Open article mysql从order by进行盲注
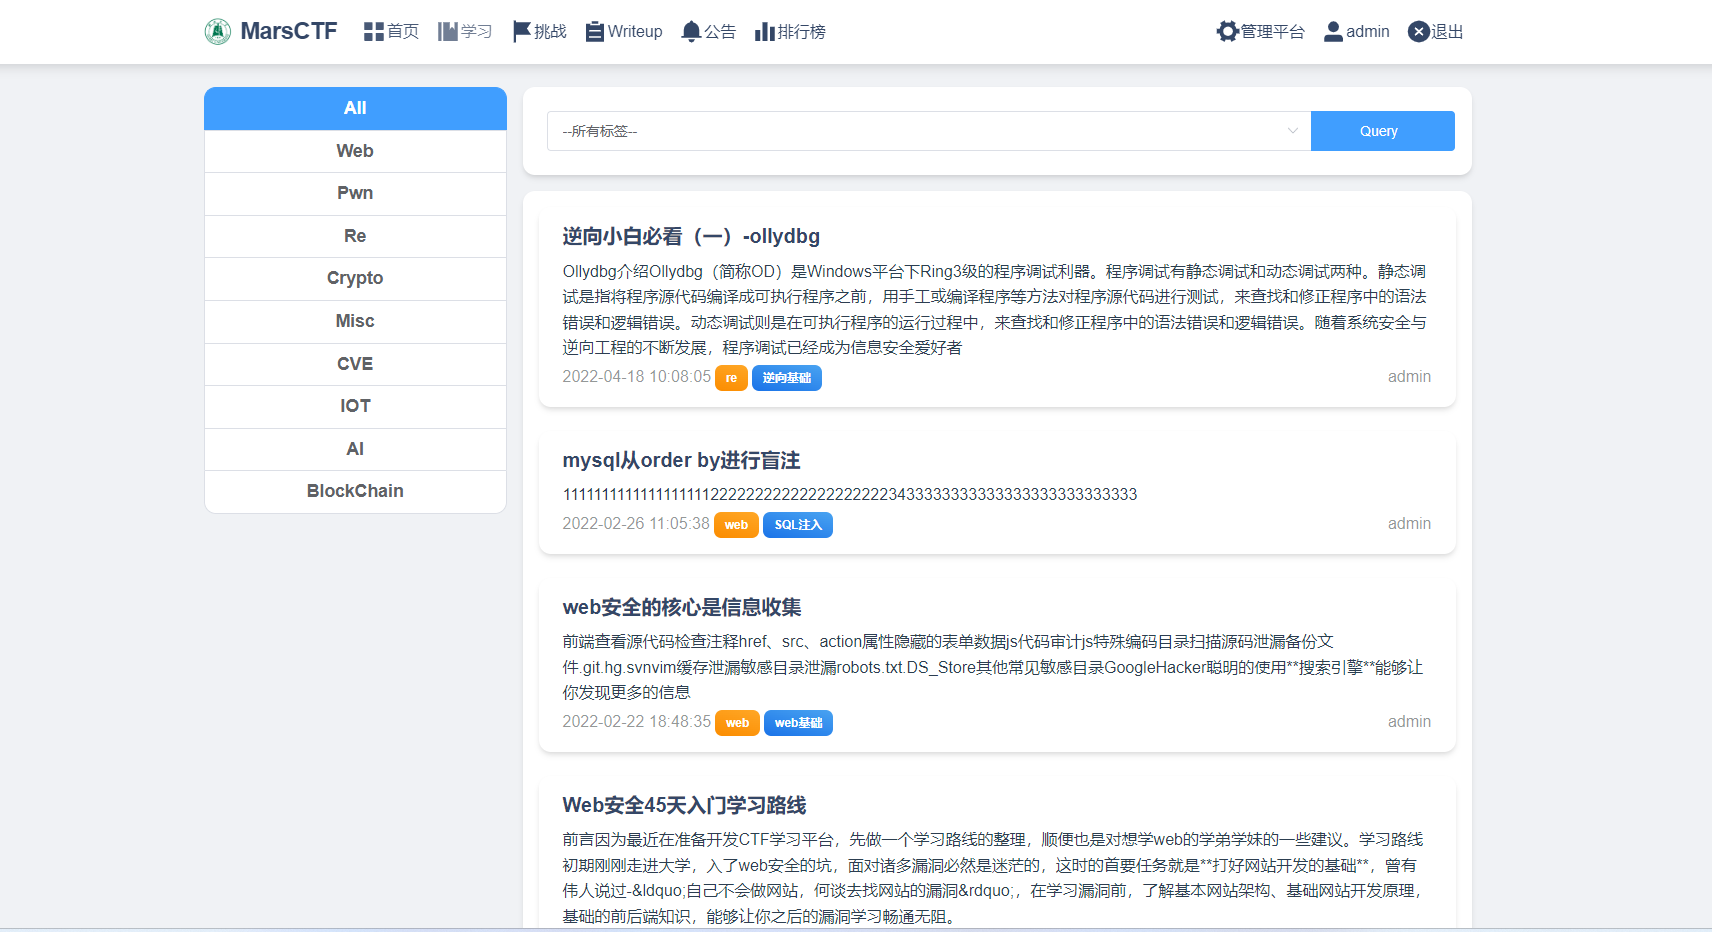The image size is (1712, 932). (x=681, y=460)
